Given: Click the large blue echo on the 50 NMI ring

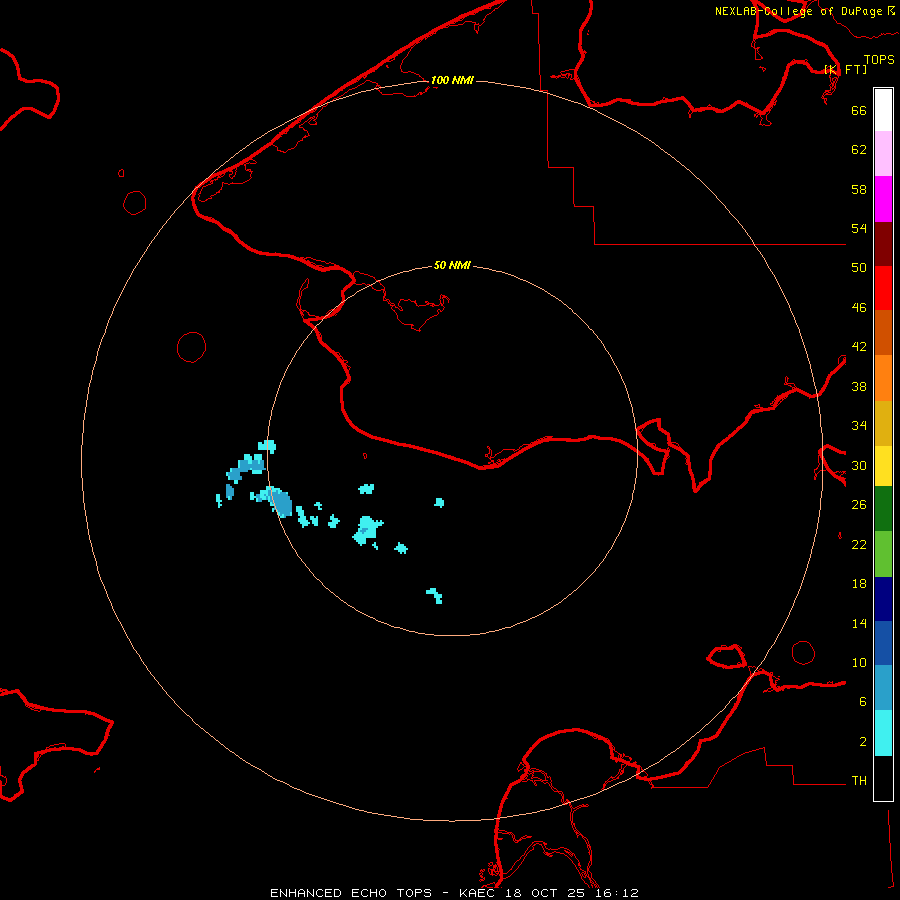Looking at the screenshot, I should pyautogui.click(x=280, y=501).
